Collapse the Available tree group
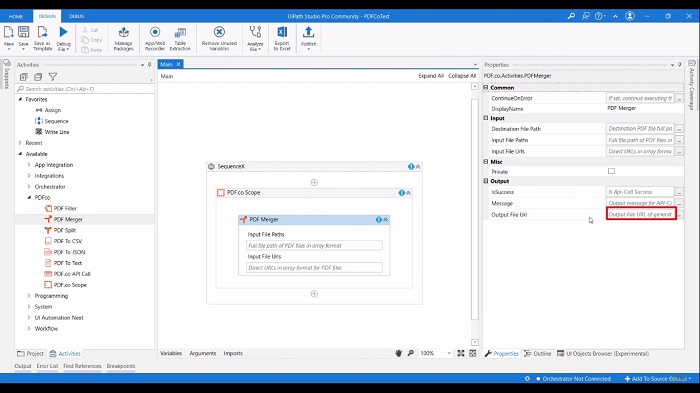The height and width of the screenshot is (393, 700). [x=20, y=154]
